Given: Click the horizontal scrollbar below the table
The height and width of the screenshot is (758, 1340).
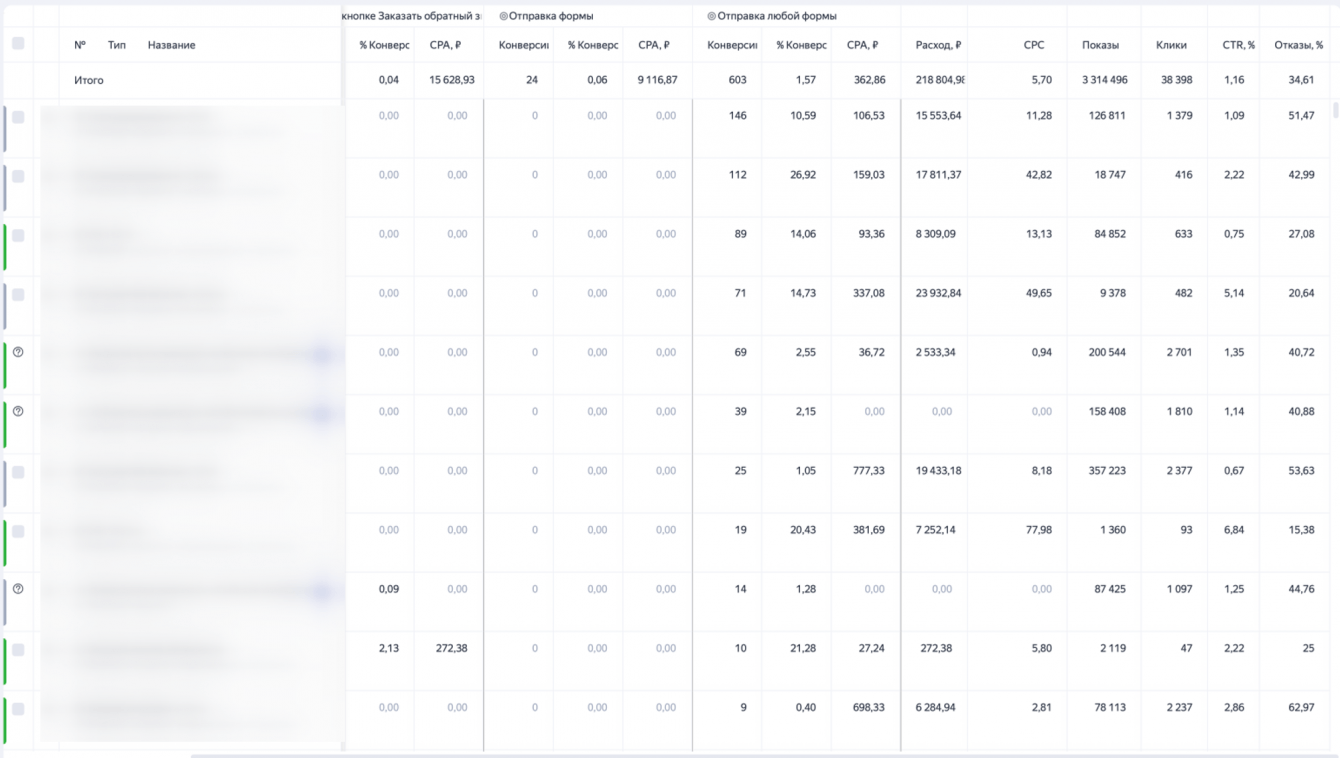Looking at the screenshot, I should (760, 755).
